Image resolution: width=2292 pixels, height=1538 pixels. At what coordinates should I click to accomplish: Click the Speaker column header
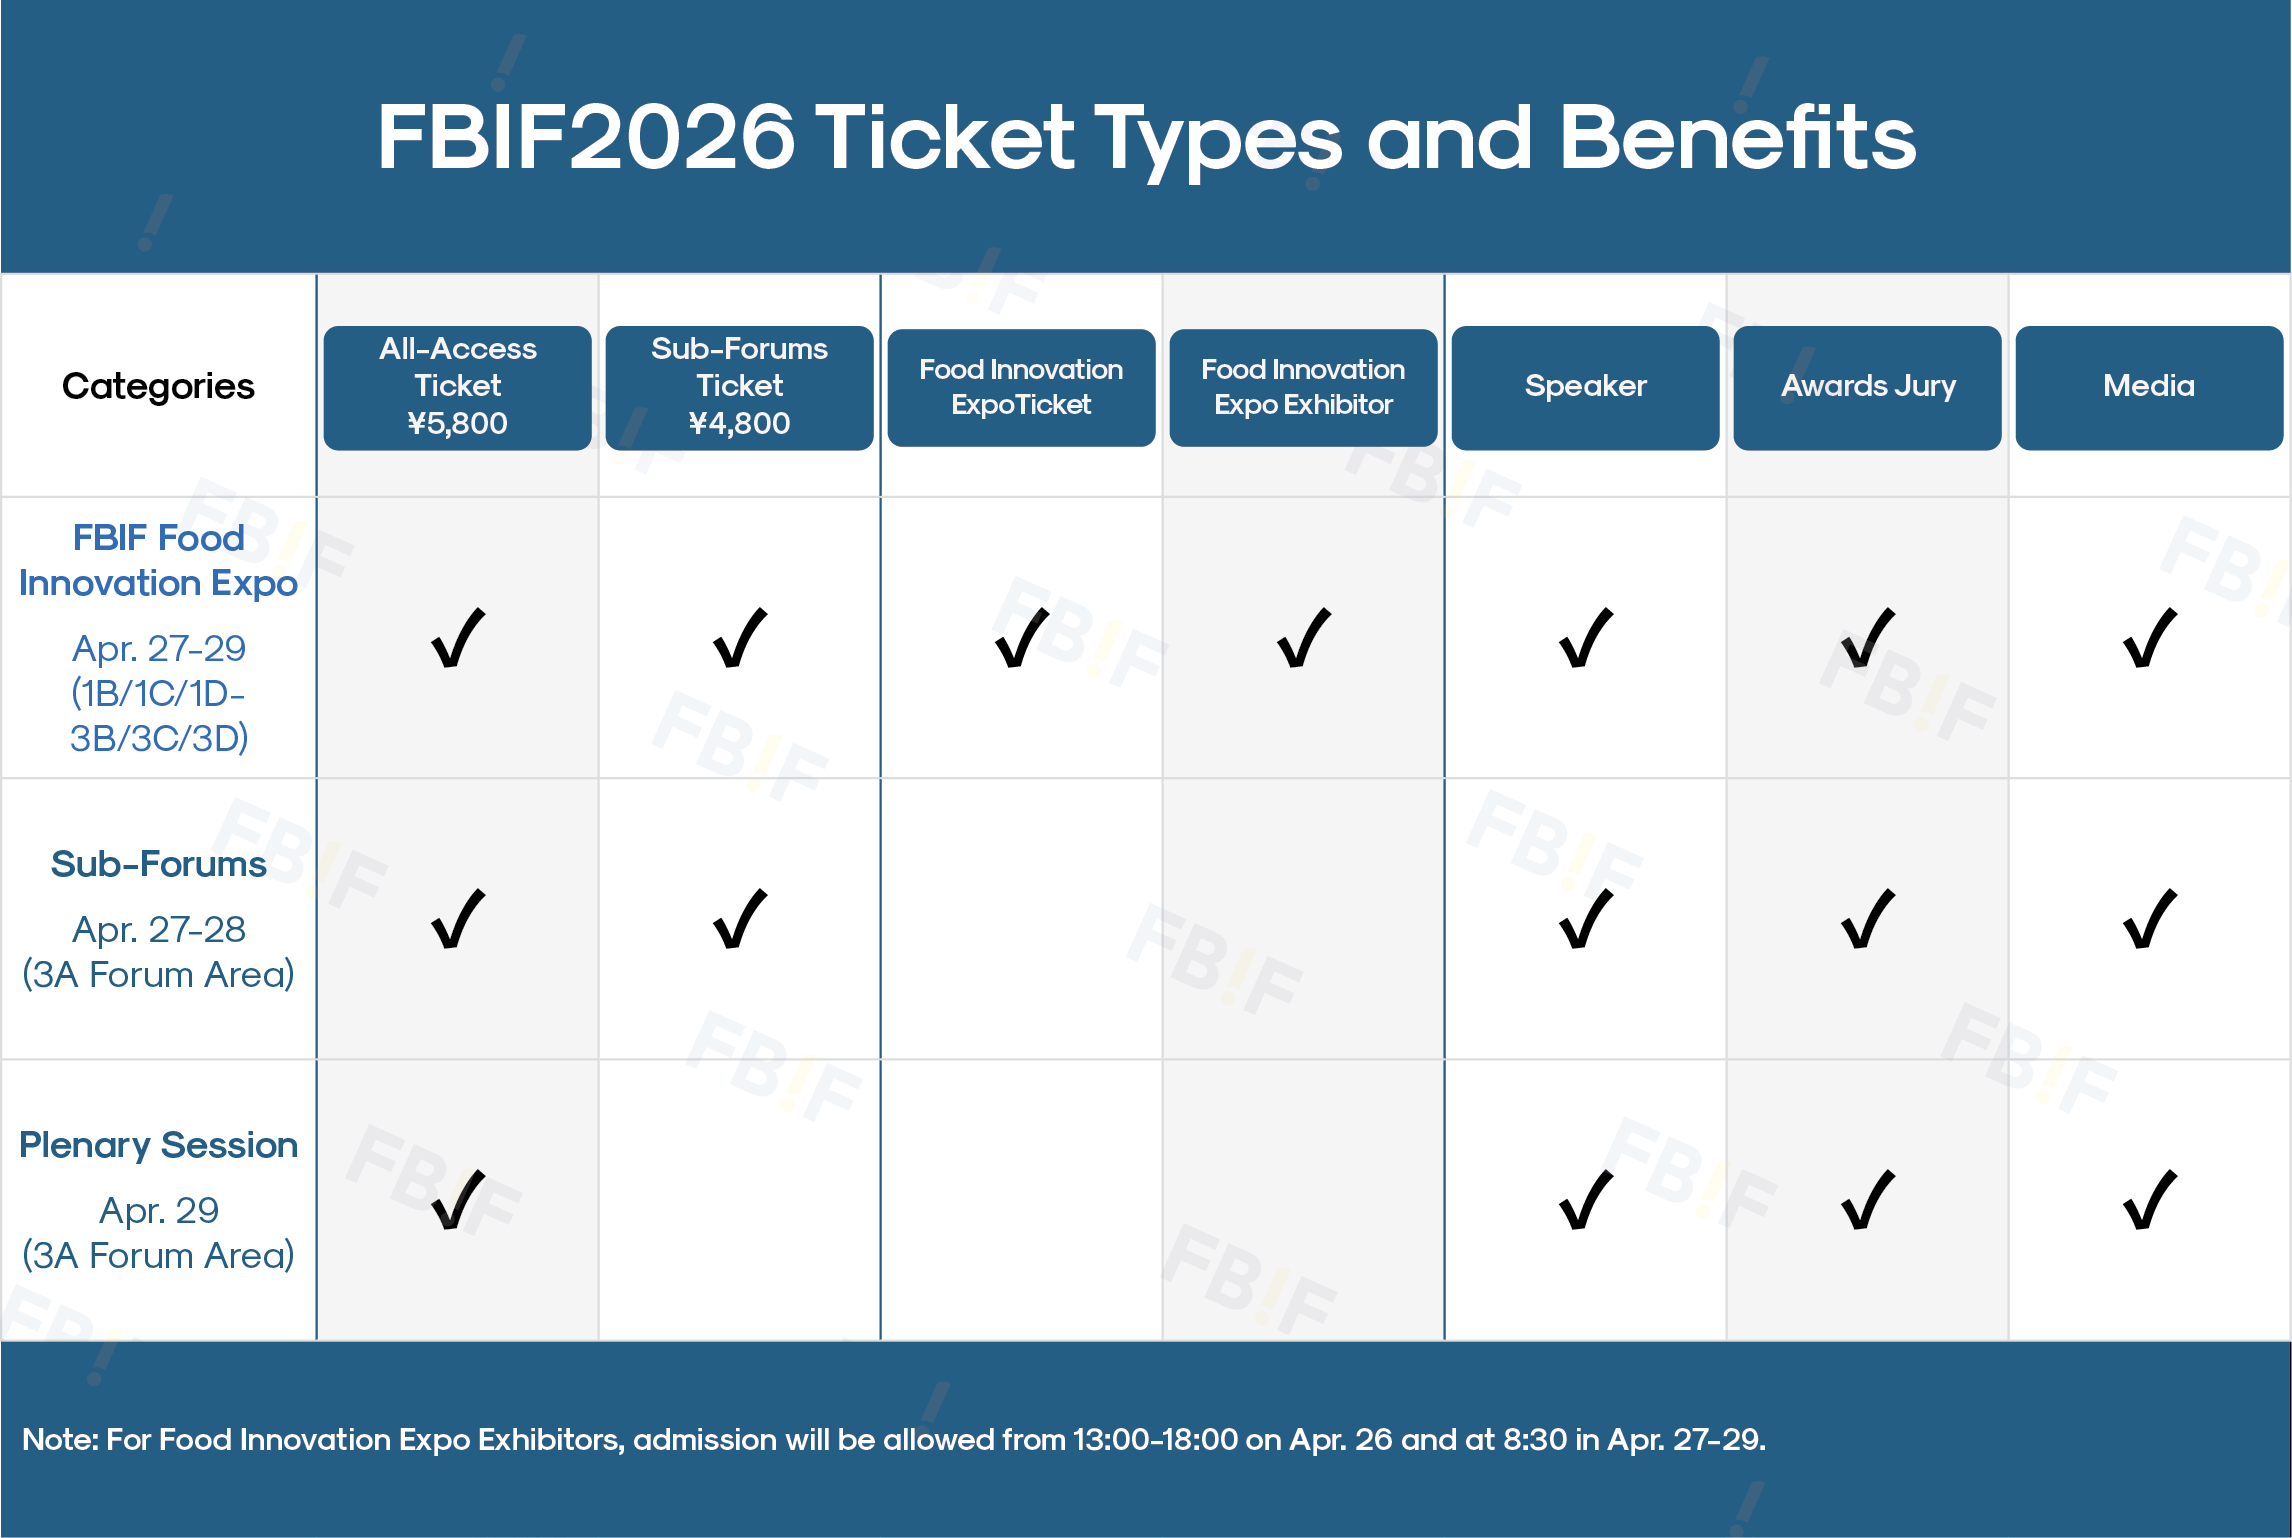pyautogui.click(x=1585, y=387)
